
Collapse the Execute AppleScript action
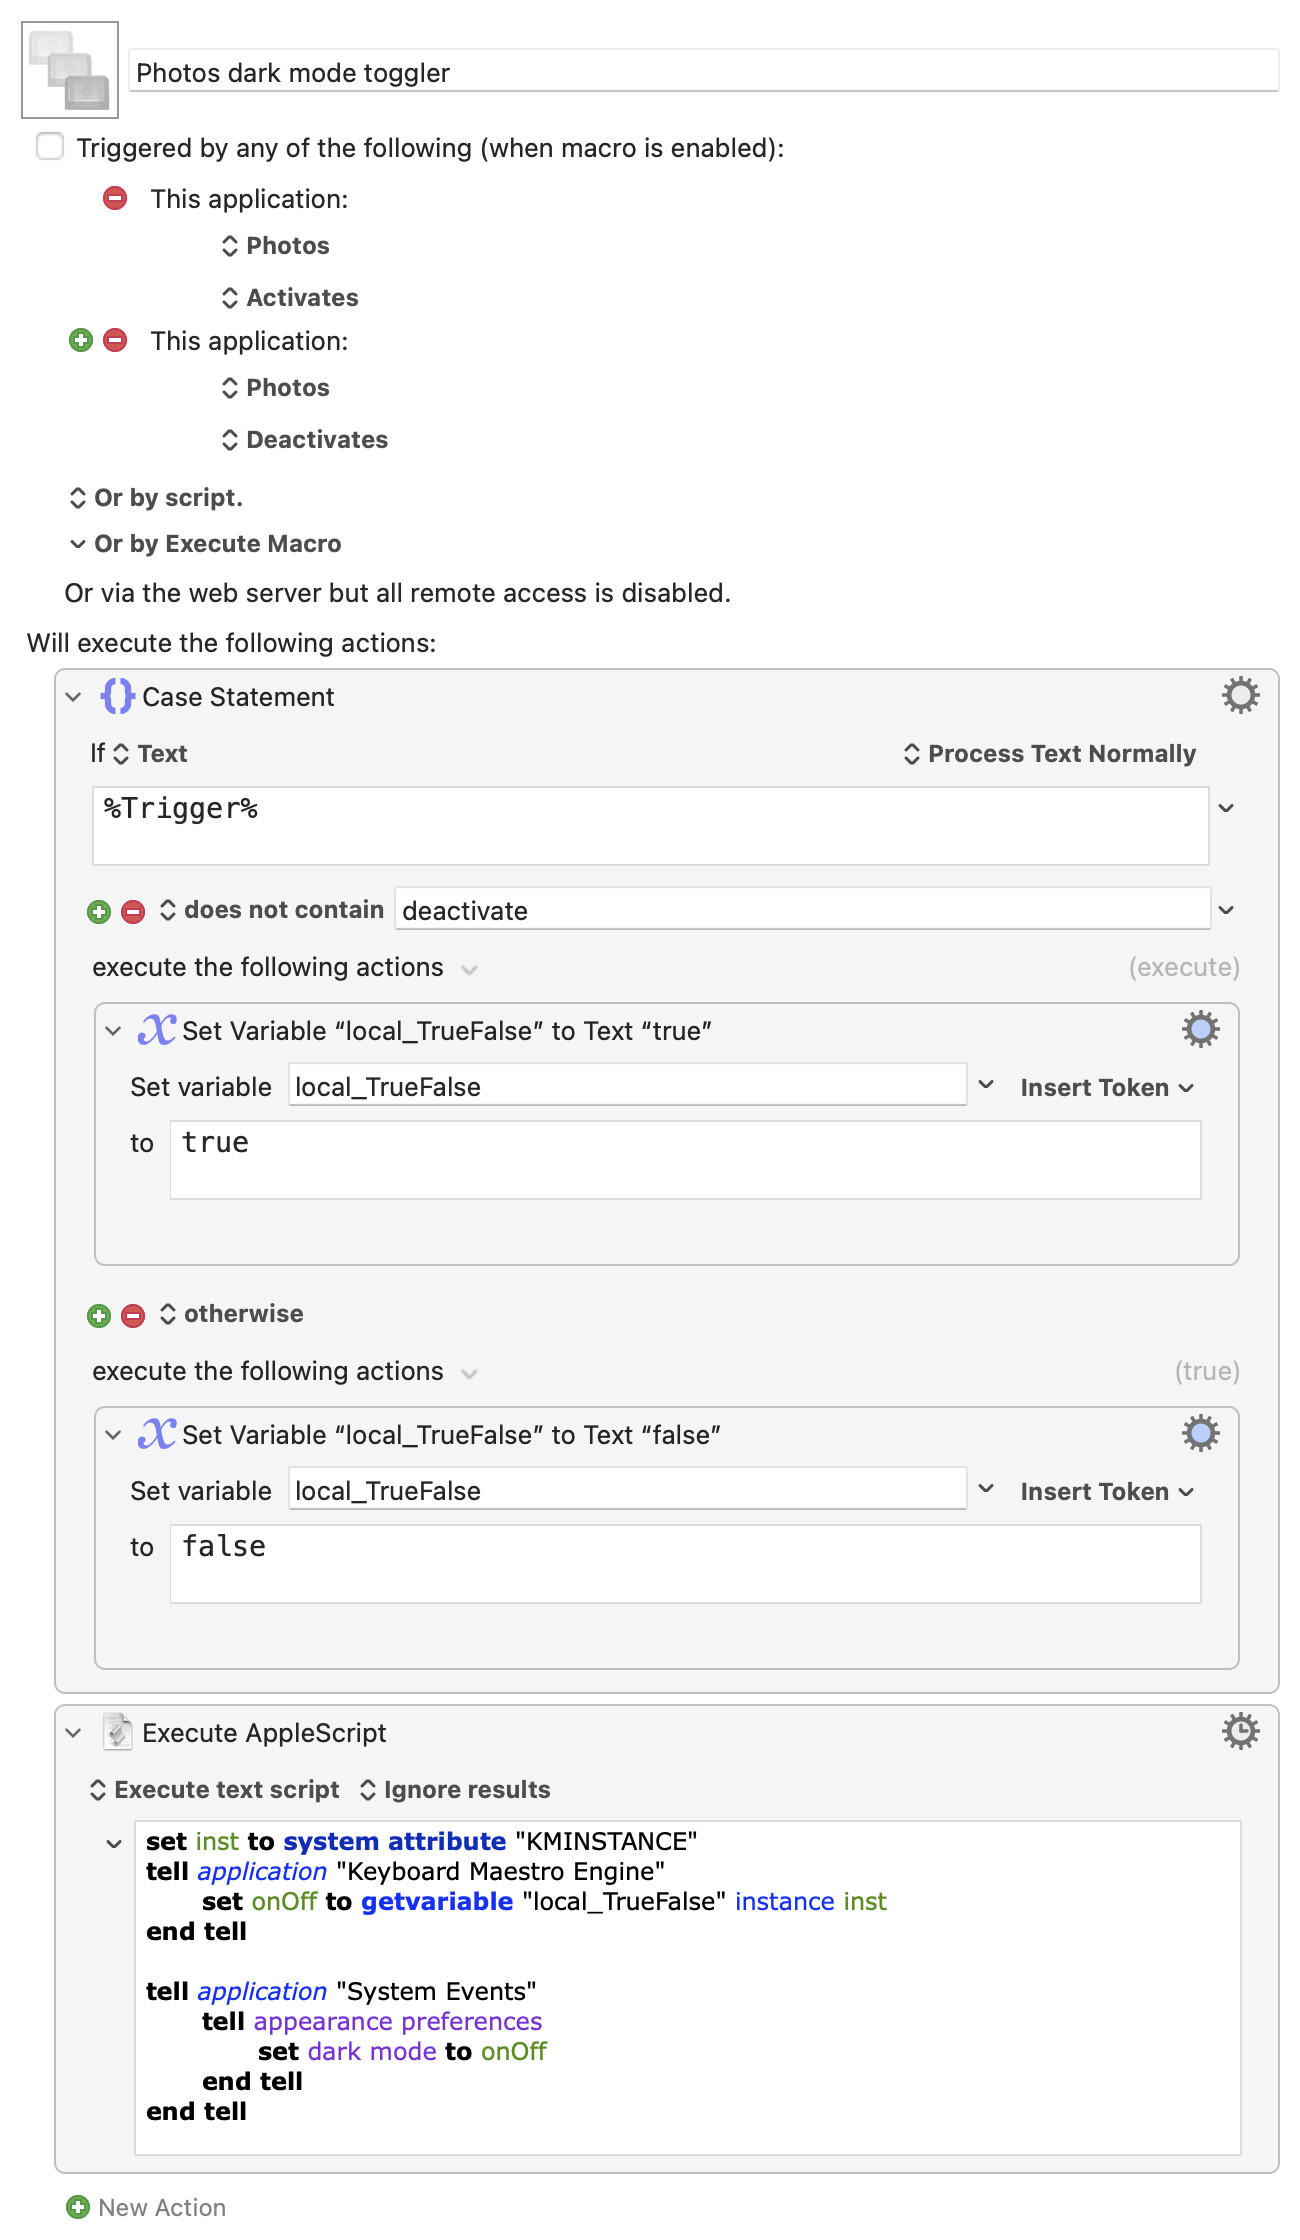point(73,1733)
